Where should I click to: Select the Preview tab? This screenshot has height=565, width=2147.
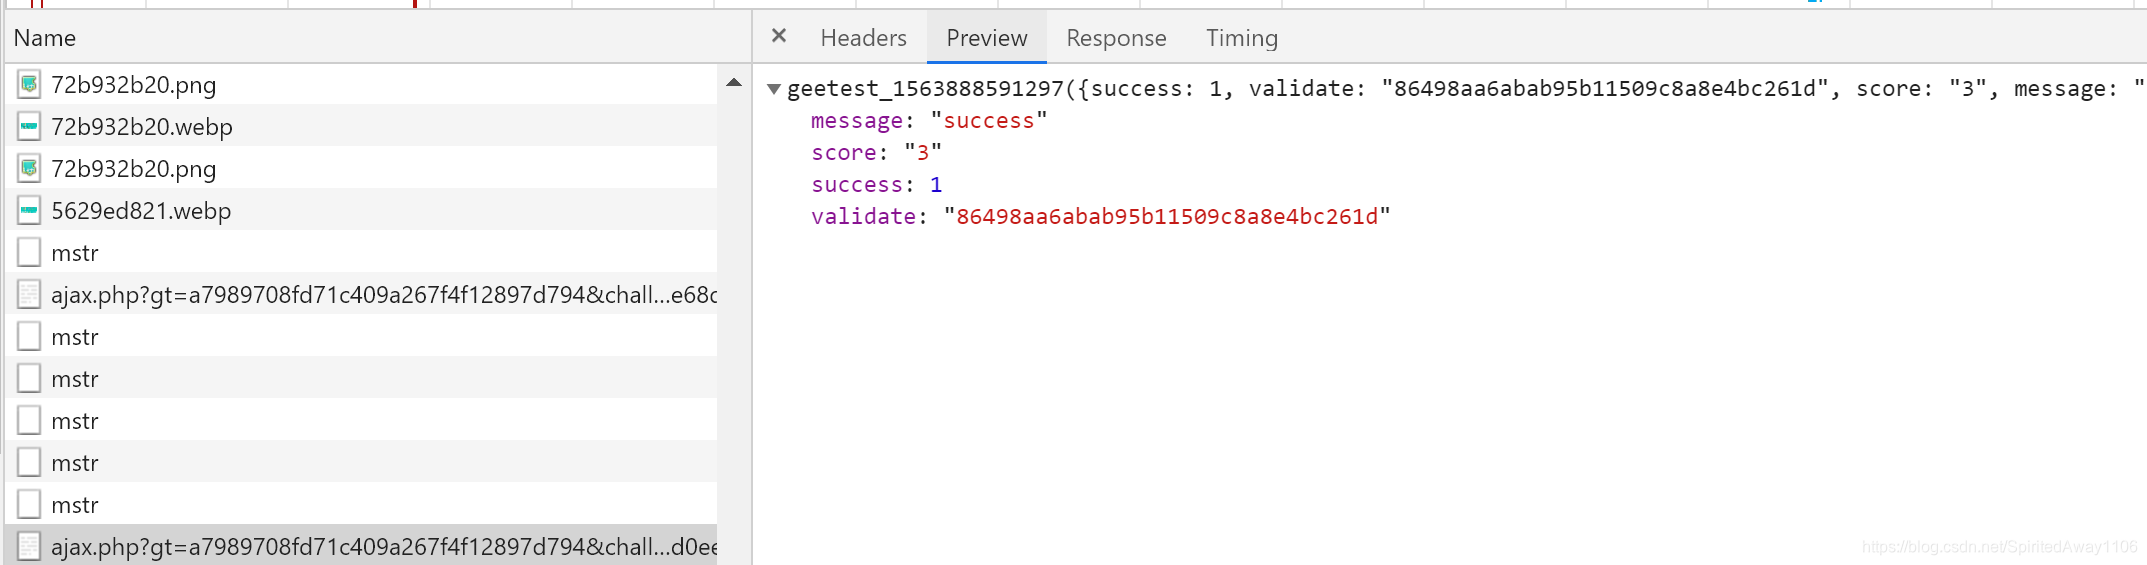click(x=986, y=38)
